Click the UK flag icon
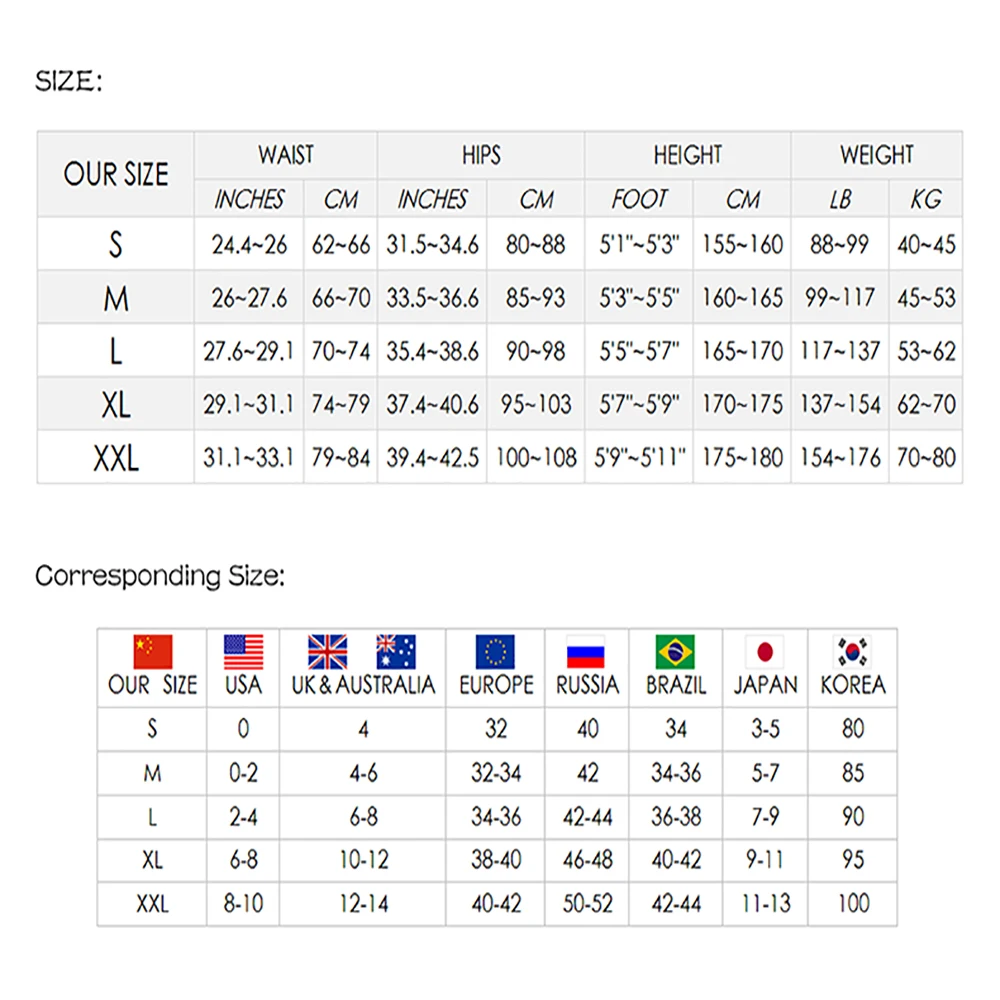This screenshot has width=1000, height=1000. [x=327, y=652]
